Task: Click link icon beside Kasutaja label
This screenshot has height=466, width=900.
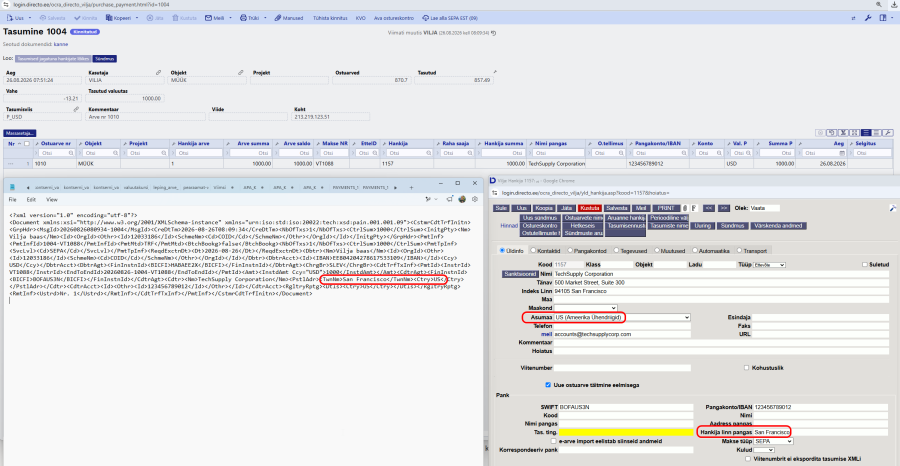Action: pos(158,73)
